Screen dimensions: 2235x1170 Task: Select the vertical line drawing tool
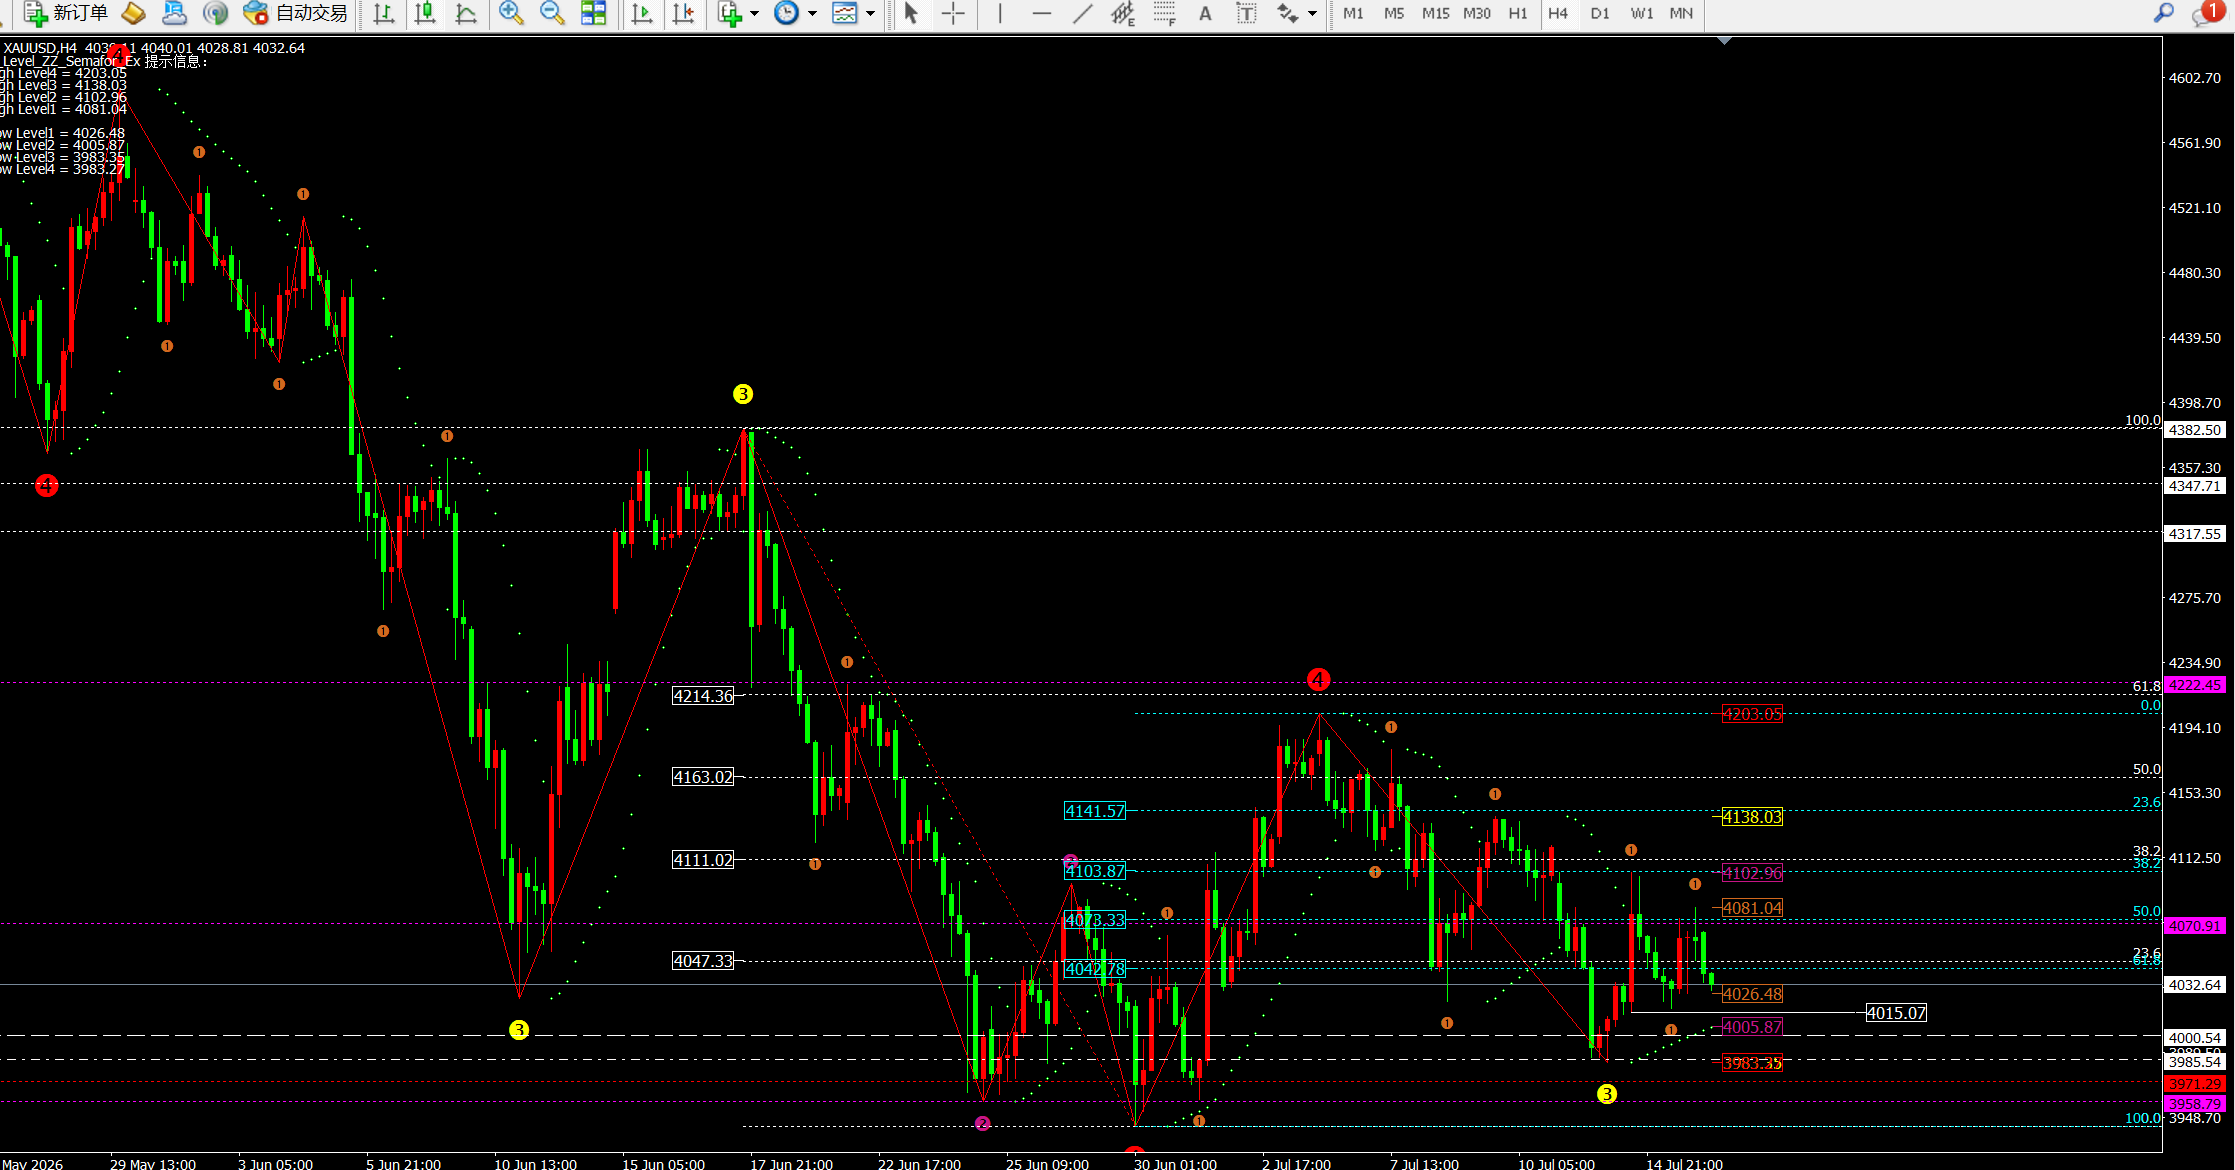click(x=999, y=13)
